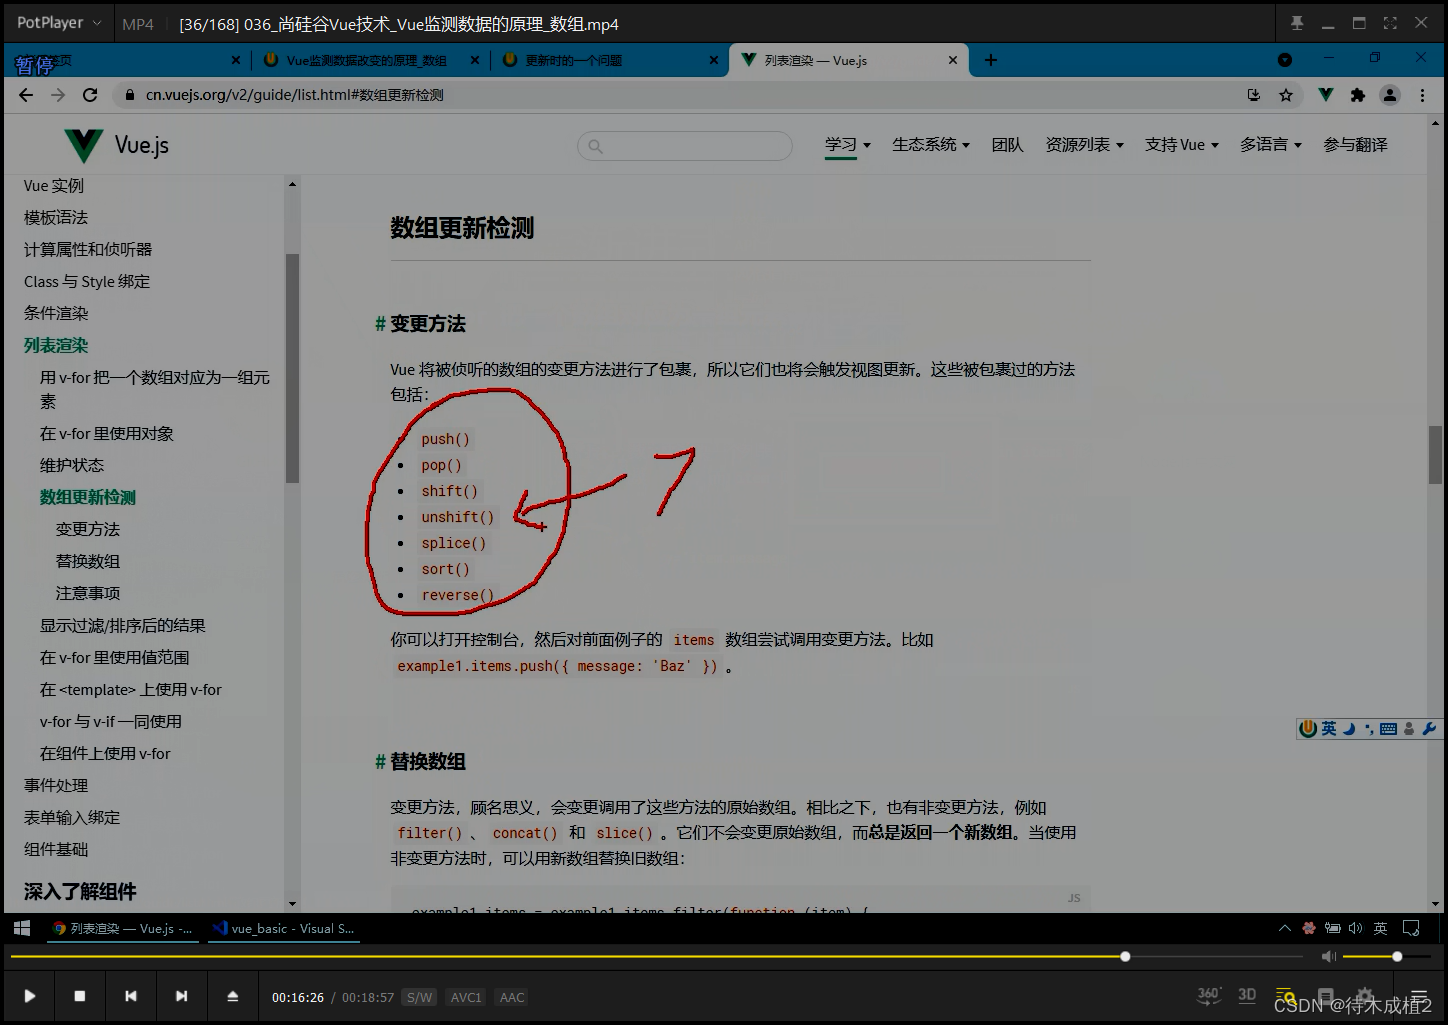This screenshot has width=1448, height=1025.
Task: Open a new Chrome tab
Action: coord(990,60)
